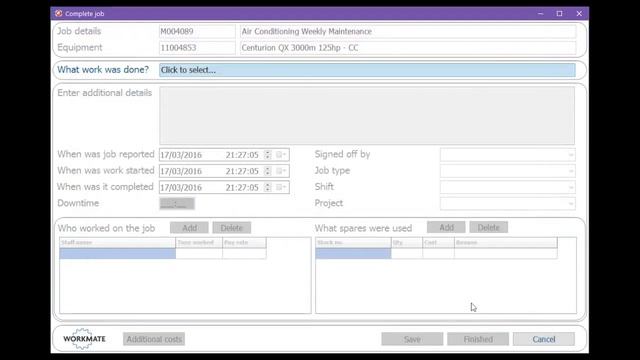The height and width of the screenshot is (360, 640).
Task: Select the highlighted Staff name cell
Action: (118, 254)
